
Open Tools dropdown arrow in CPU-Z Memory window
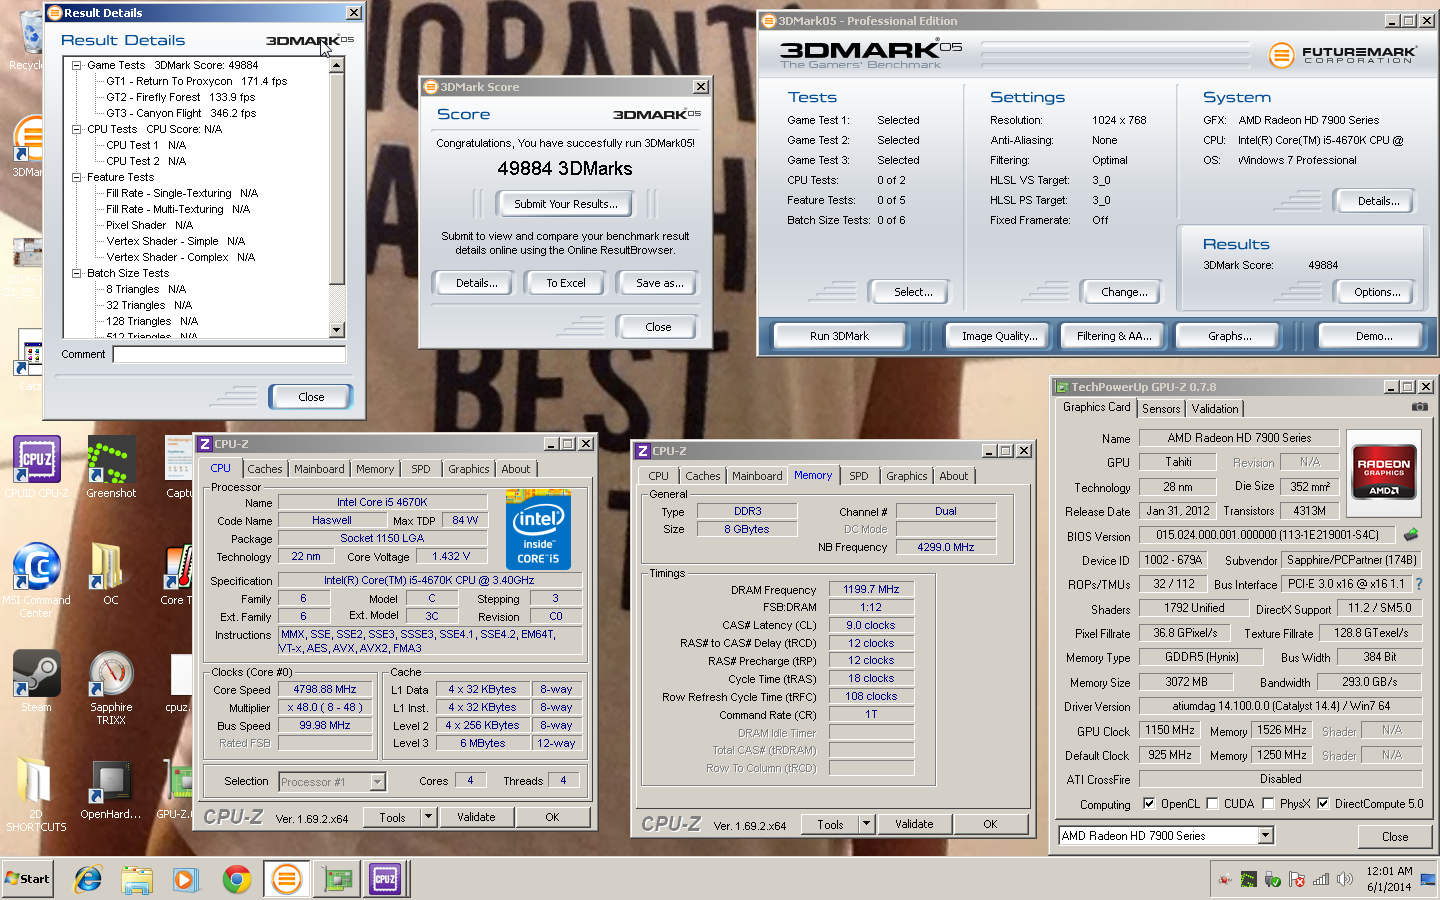click(866, 824)
